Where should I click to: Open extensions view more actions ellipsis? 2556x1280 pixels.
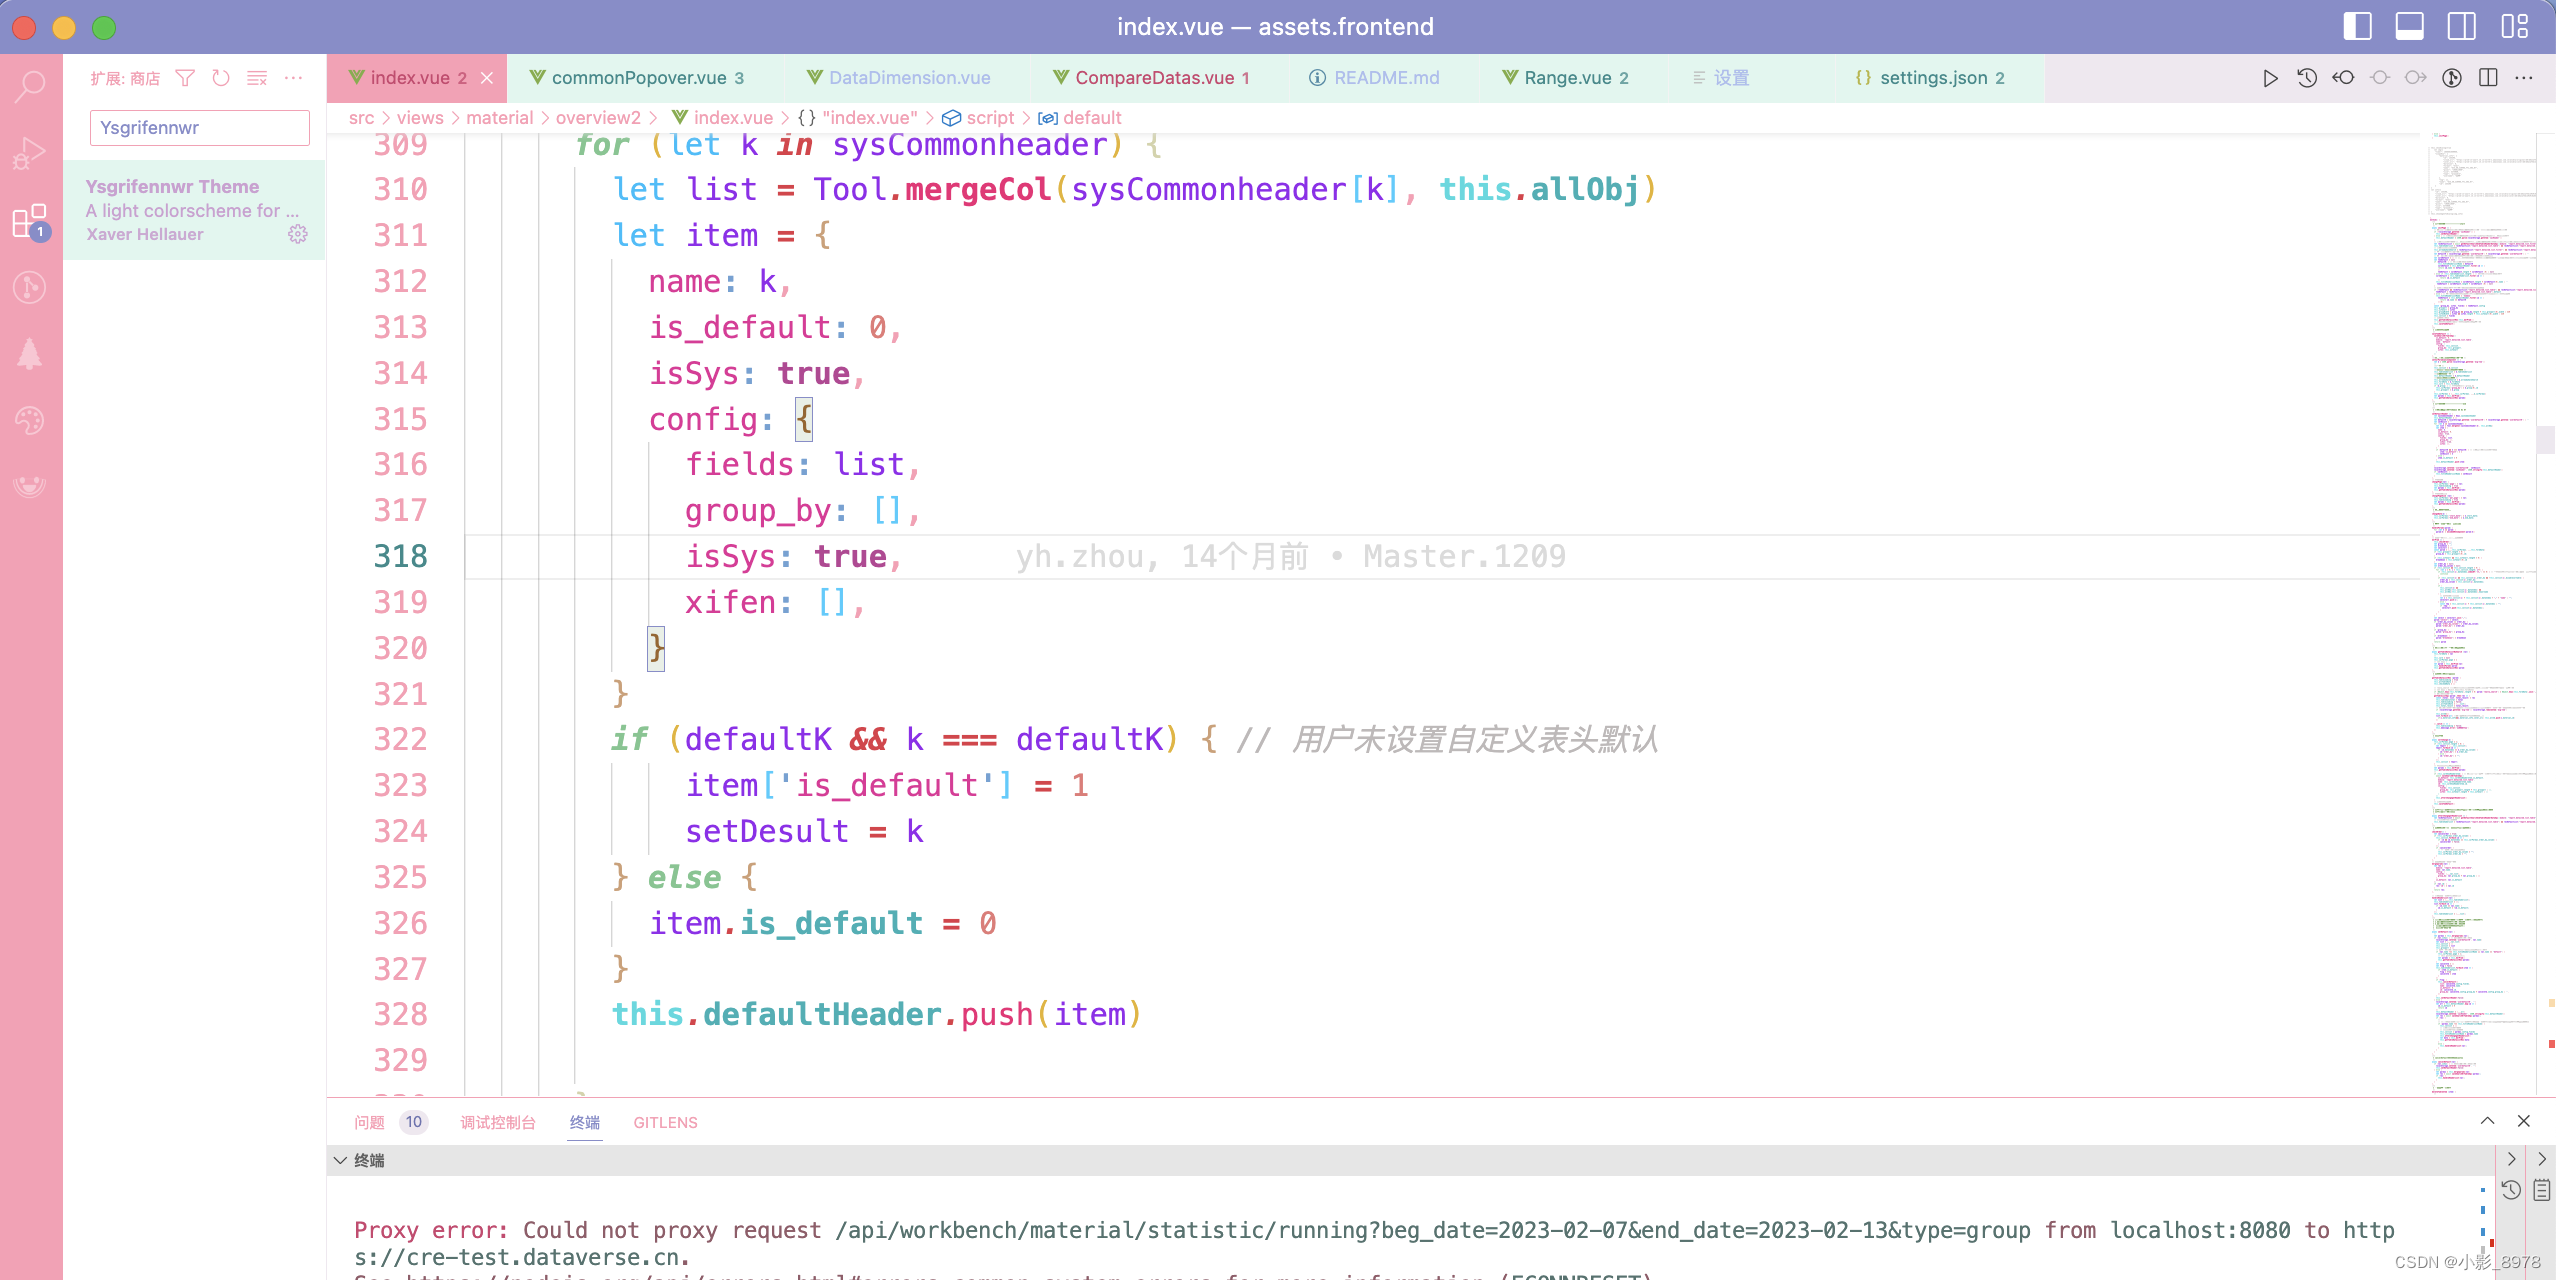(x=293, y=78)
